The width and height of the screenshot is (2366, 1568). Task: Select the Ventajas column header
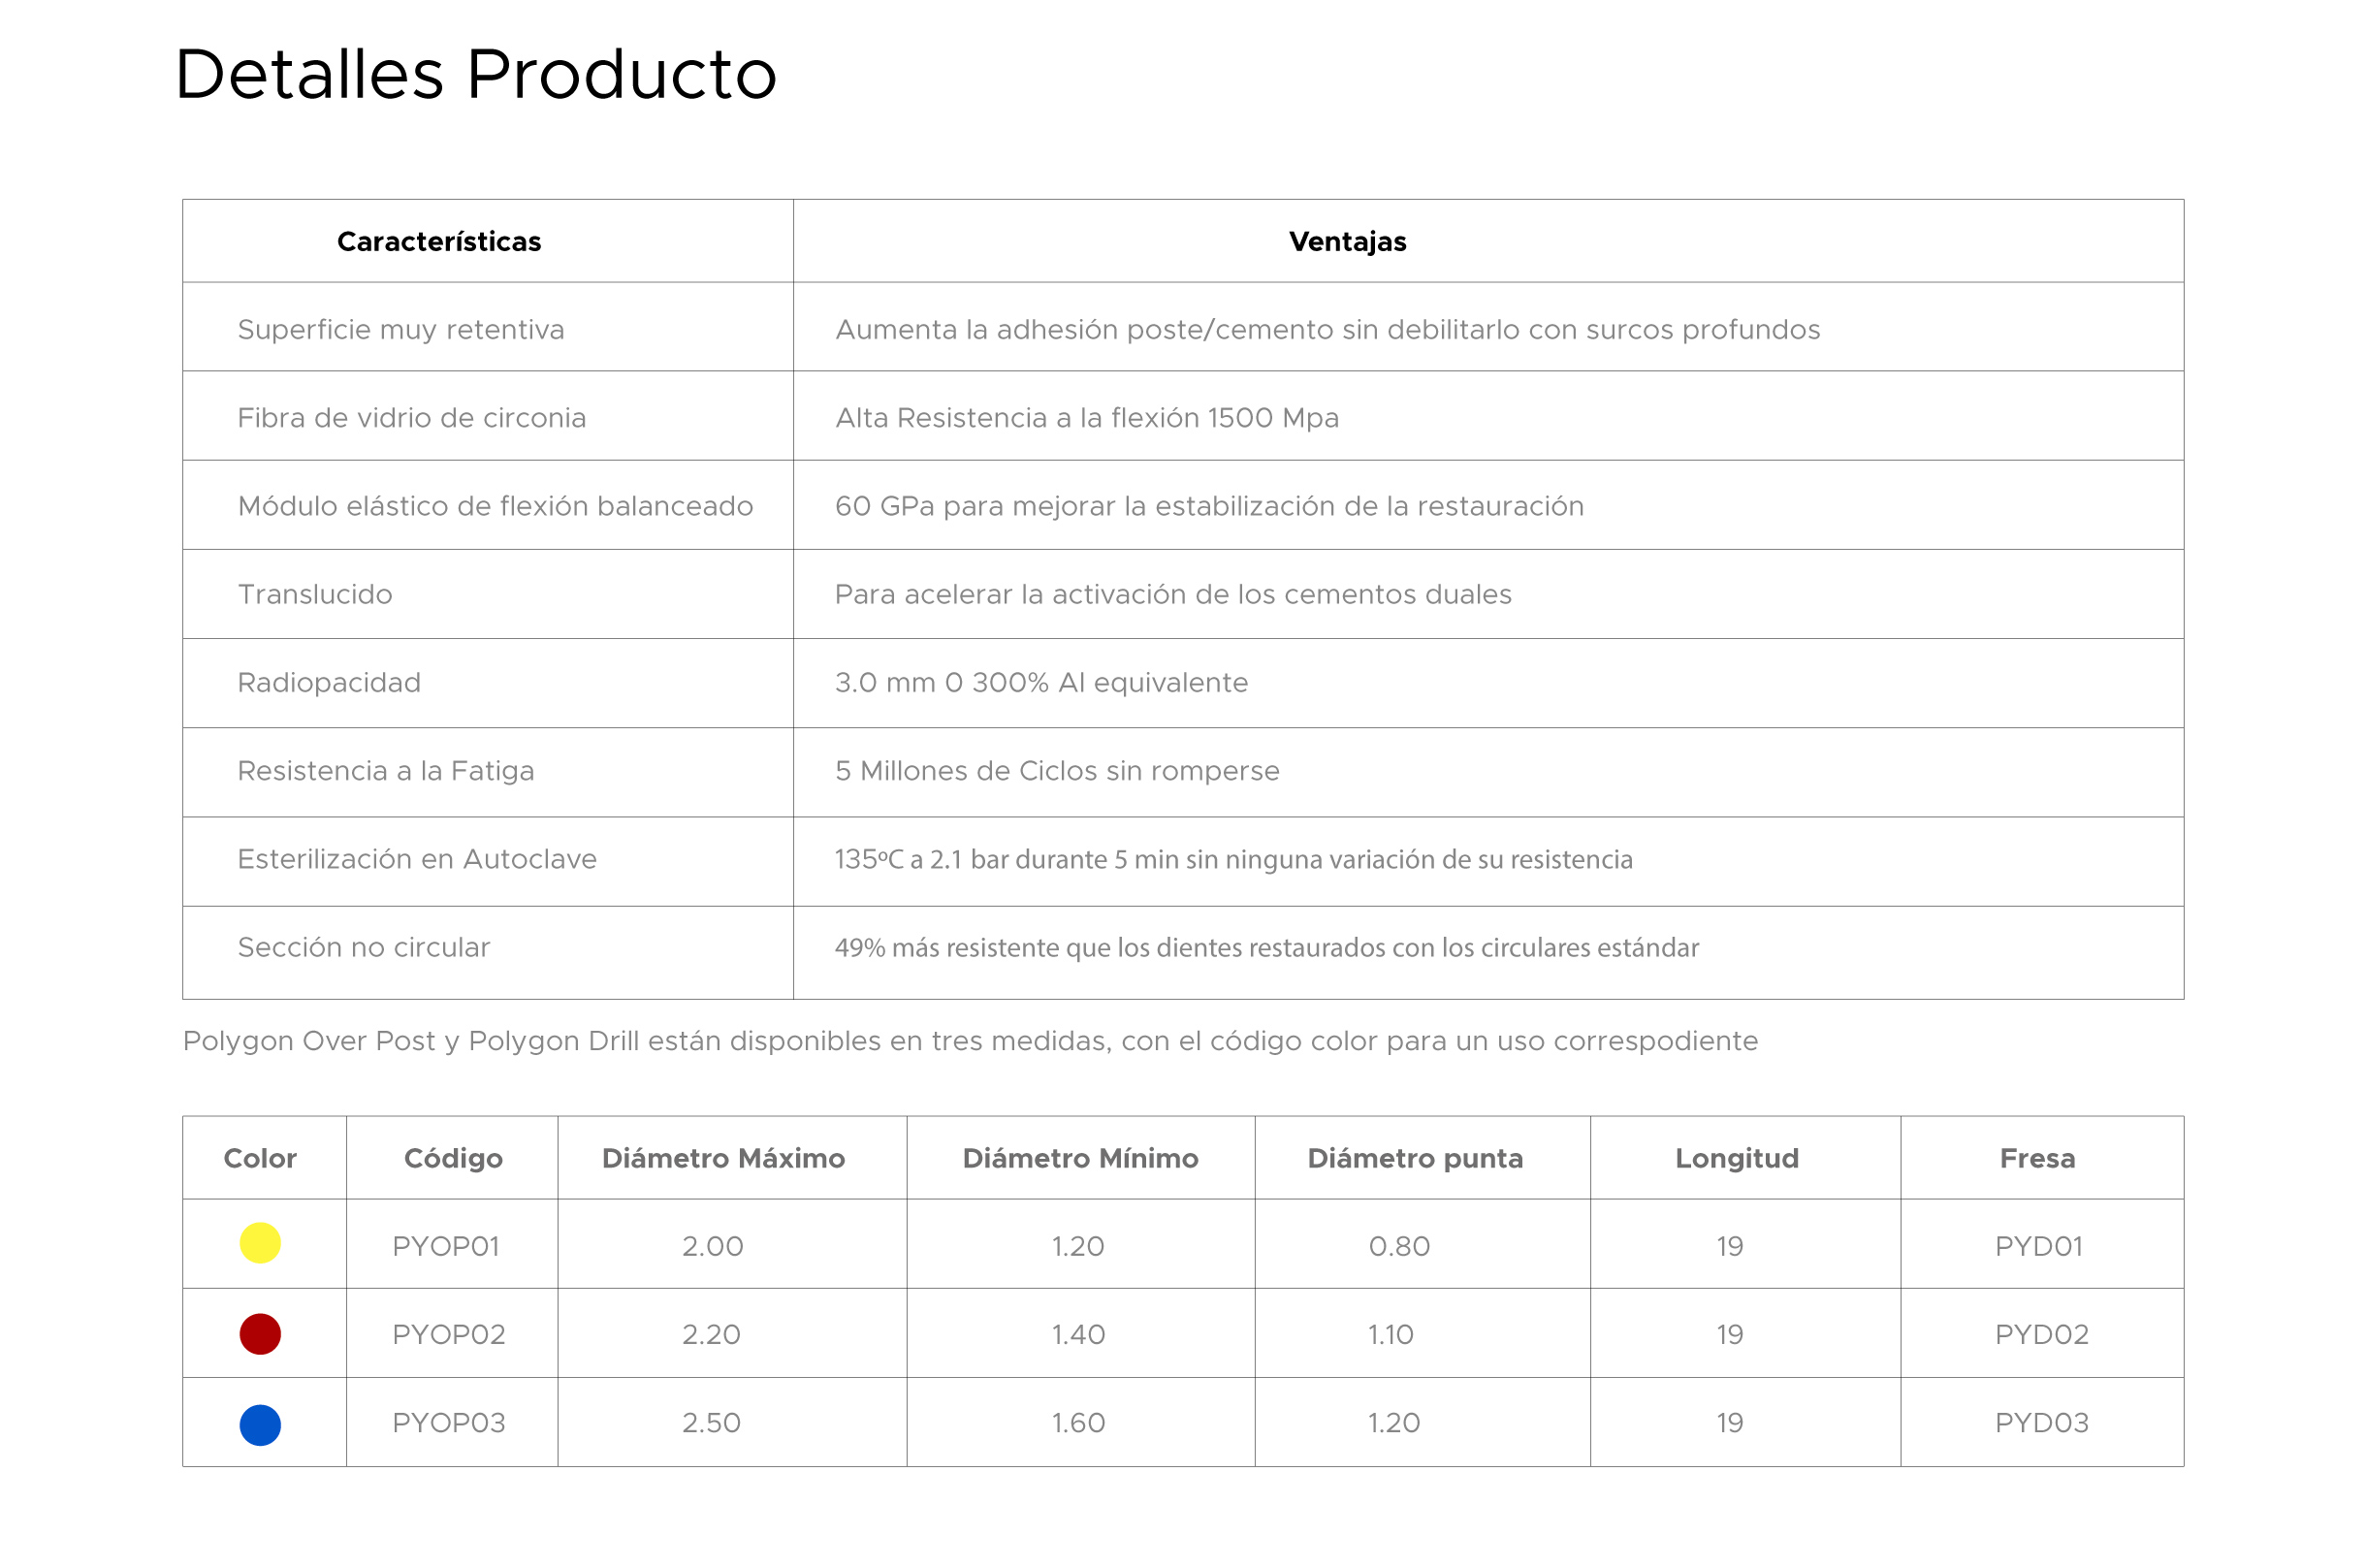pos(1347,241)
